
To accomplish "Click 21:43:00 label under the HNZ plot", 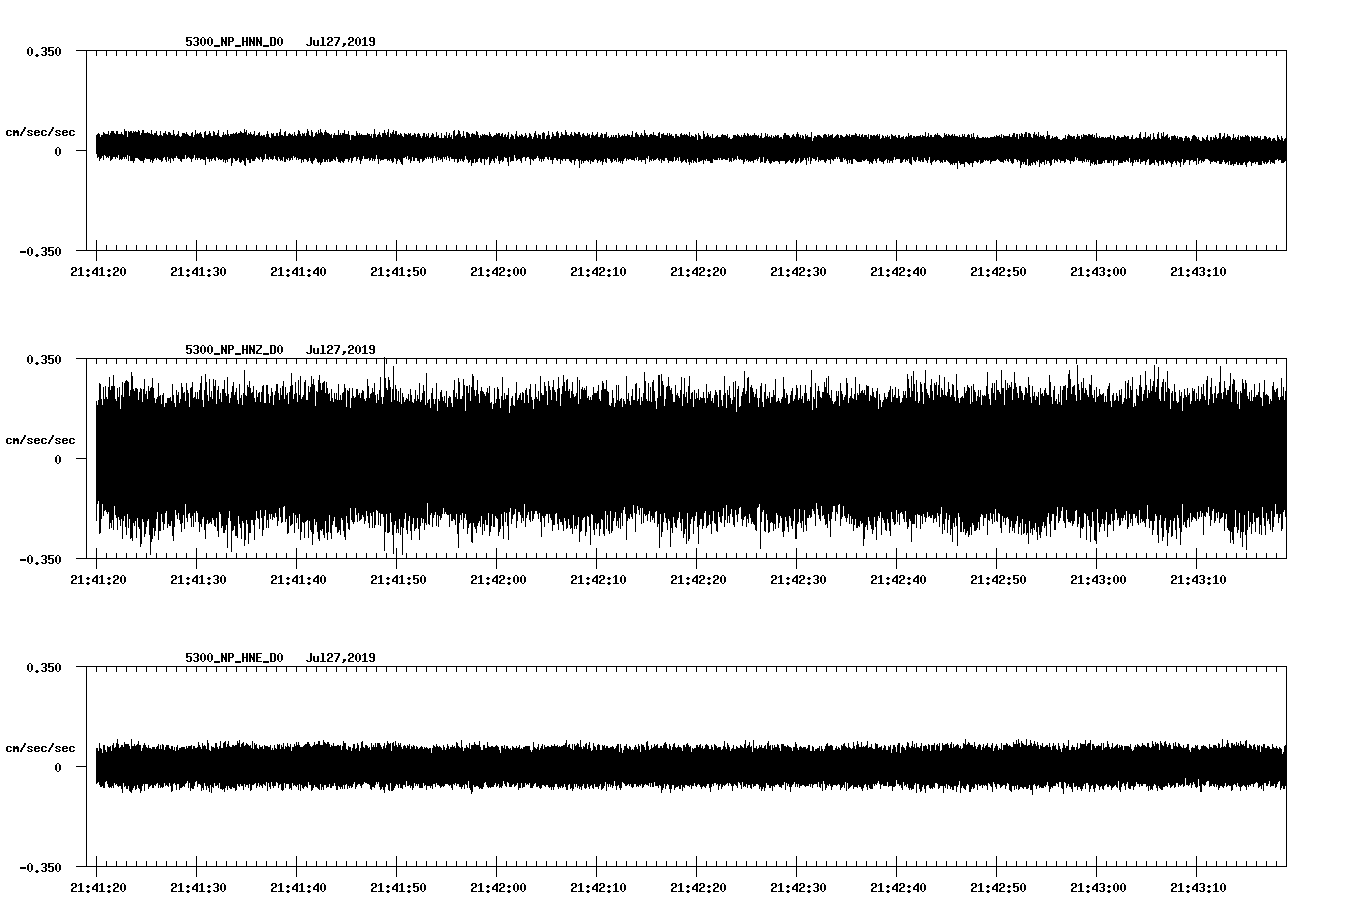I will 1098,580.
